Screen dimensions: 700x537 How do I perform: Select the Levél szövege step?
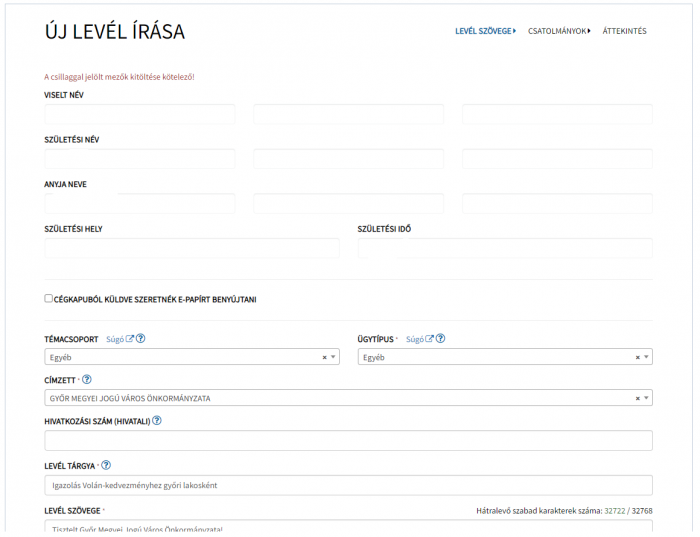[484, 31]
